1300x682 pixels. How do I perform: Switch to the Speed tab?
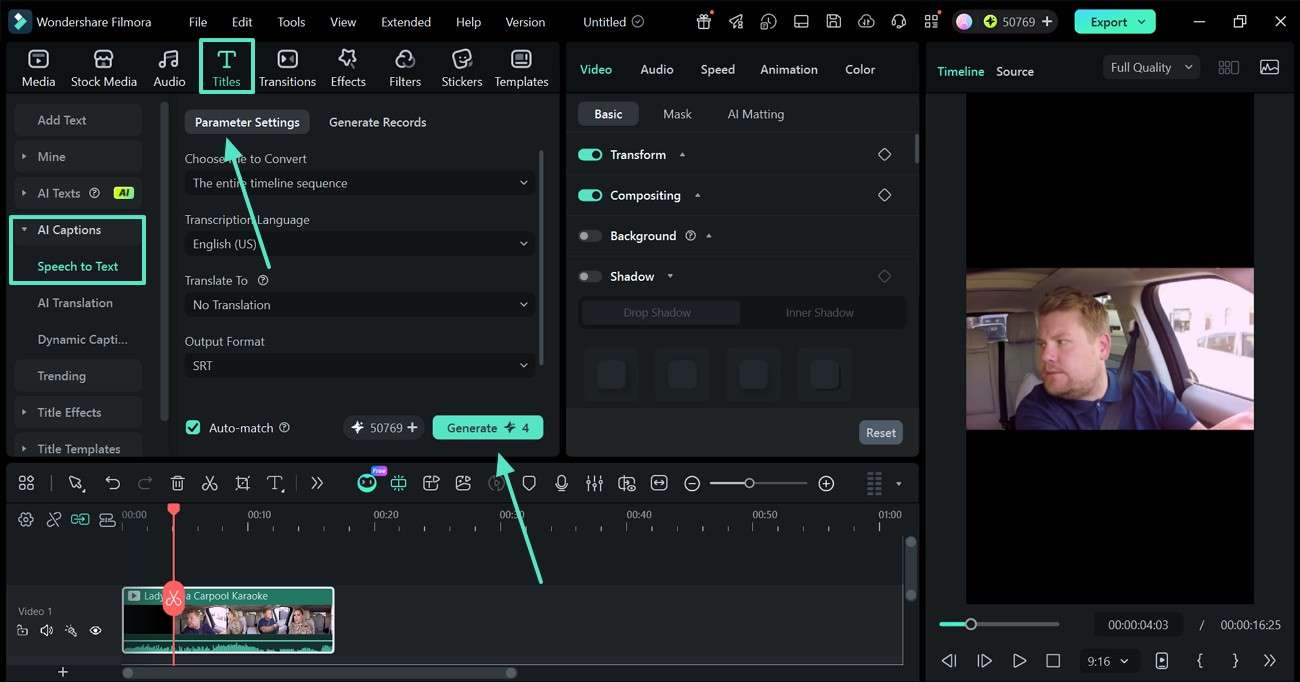717,69
